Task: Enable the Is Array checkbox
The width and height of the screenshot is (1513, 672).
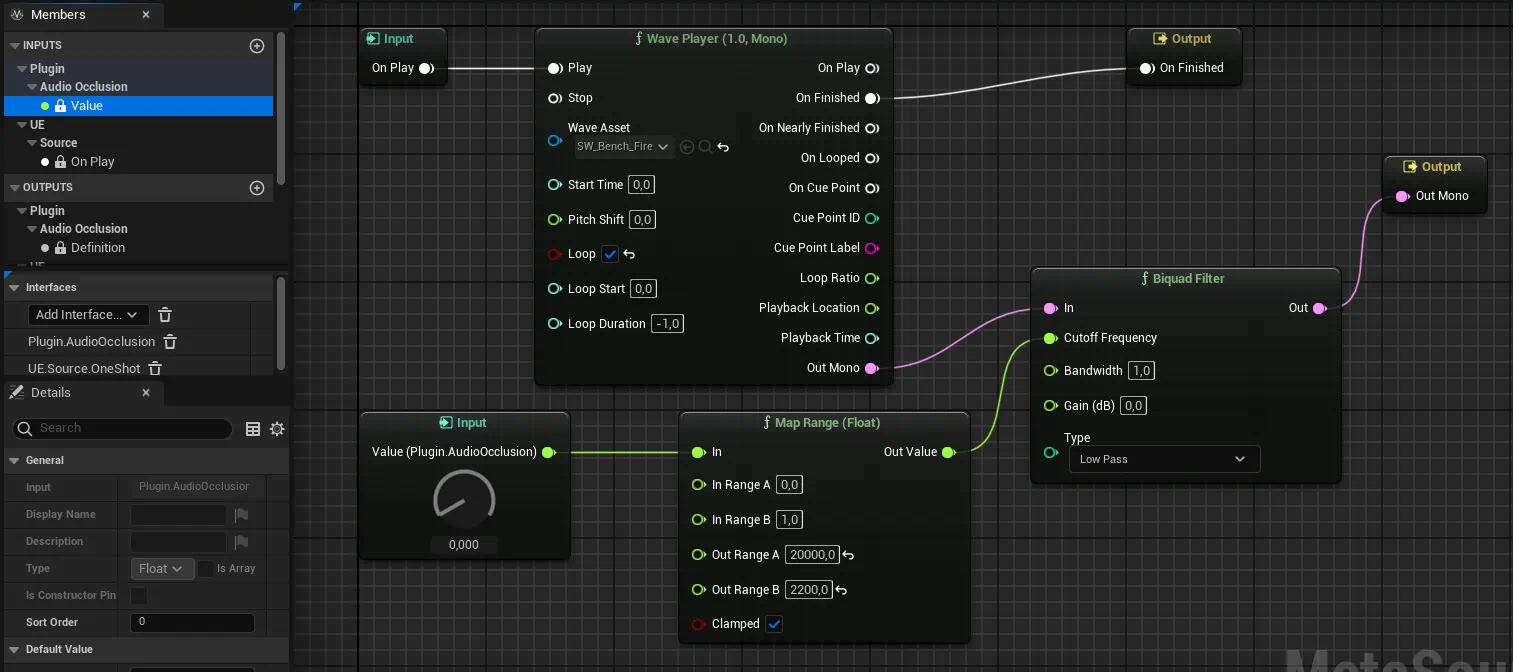Action: click(206, 569)
